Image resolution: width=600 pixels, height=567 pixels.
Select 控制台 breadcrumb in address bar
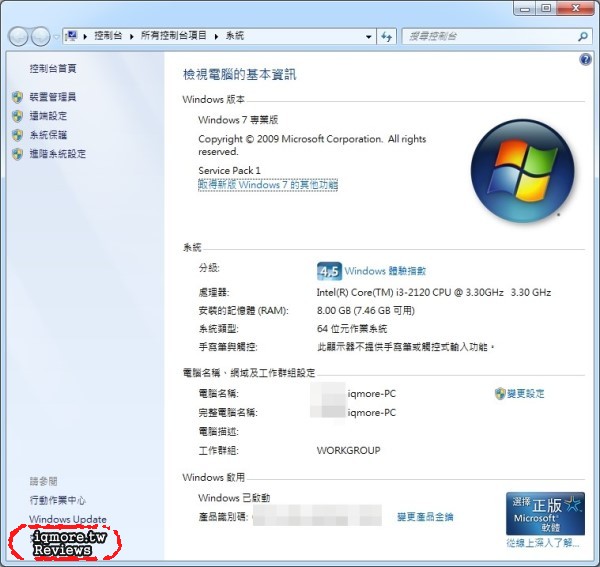pyautogui.click(x=108, y=36)
